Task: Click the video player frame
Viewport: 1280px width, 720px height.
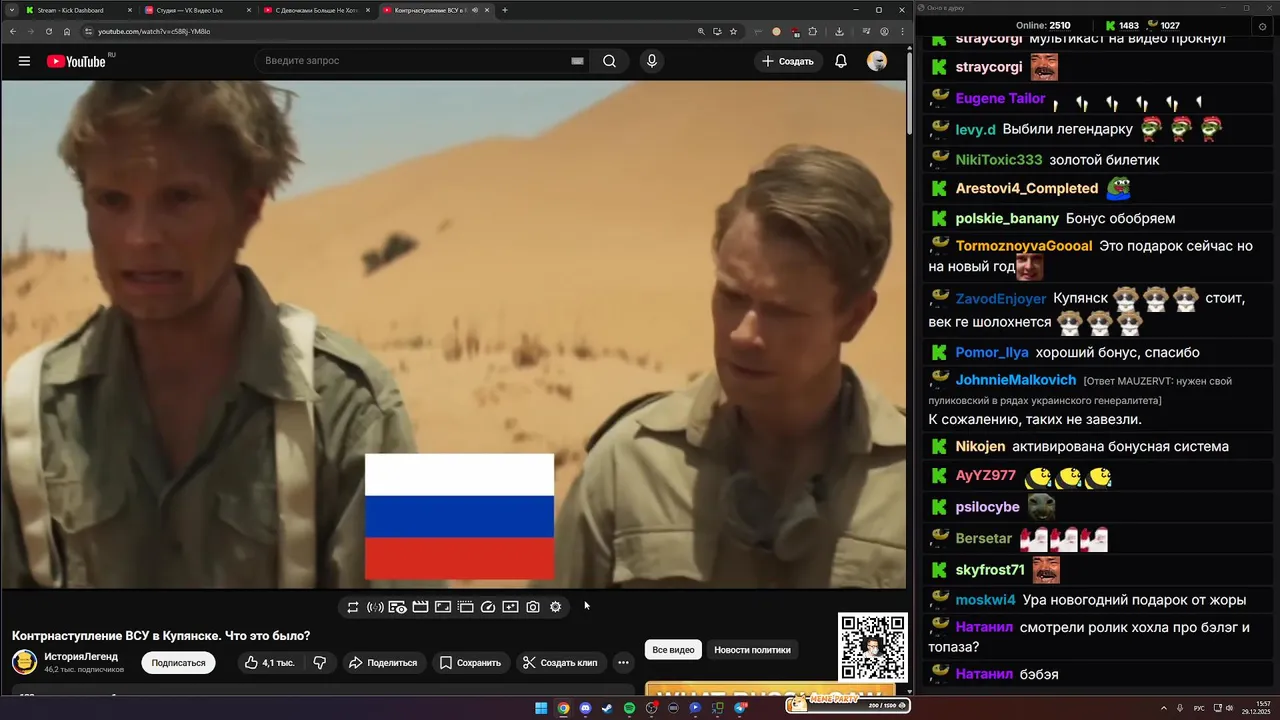Action: tap(454, 334)
